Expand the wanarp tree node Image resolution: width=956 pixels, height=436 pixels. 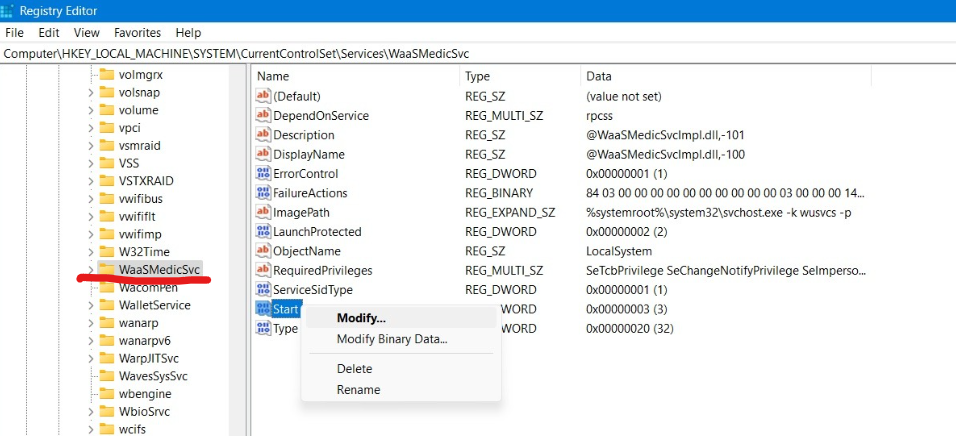[x=90, y=323]
